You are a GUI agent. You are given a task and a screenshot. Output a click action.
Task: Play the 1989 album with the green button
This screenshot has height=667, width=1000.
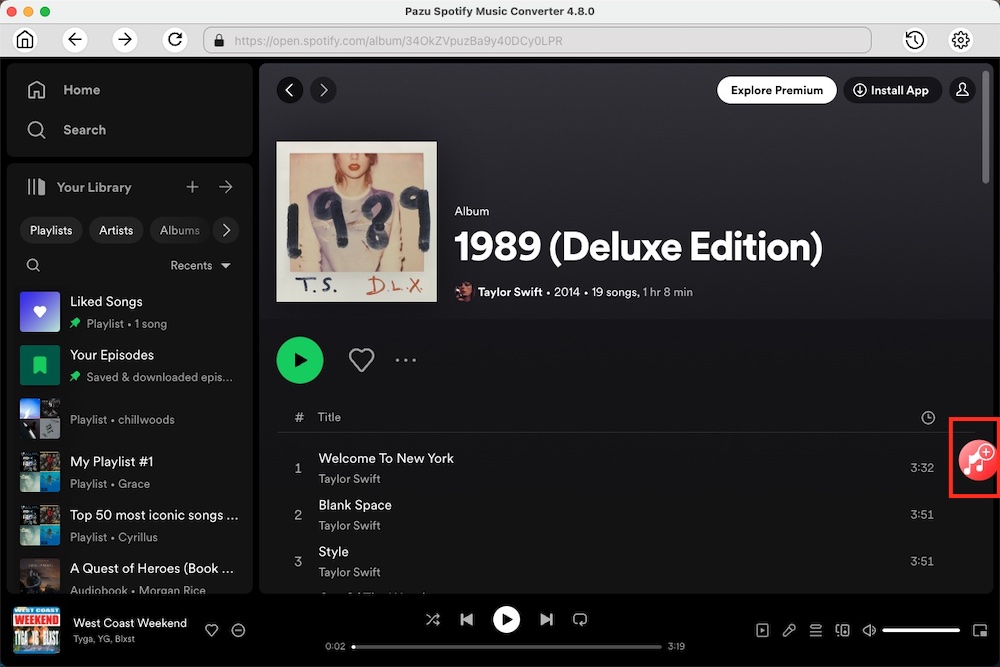300,360
